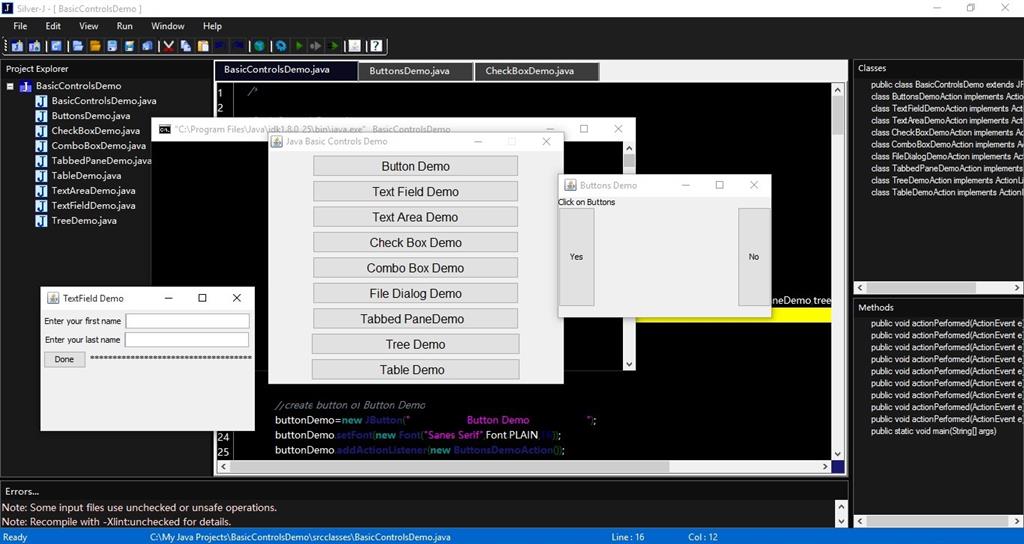Click the Copy toolbar icon
Image resolution: width=1024 pixels, height=544 pixels.
tap(185, 46)
